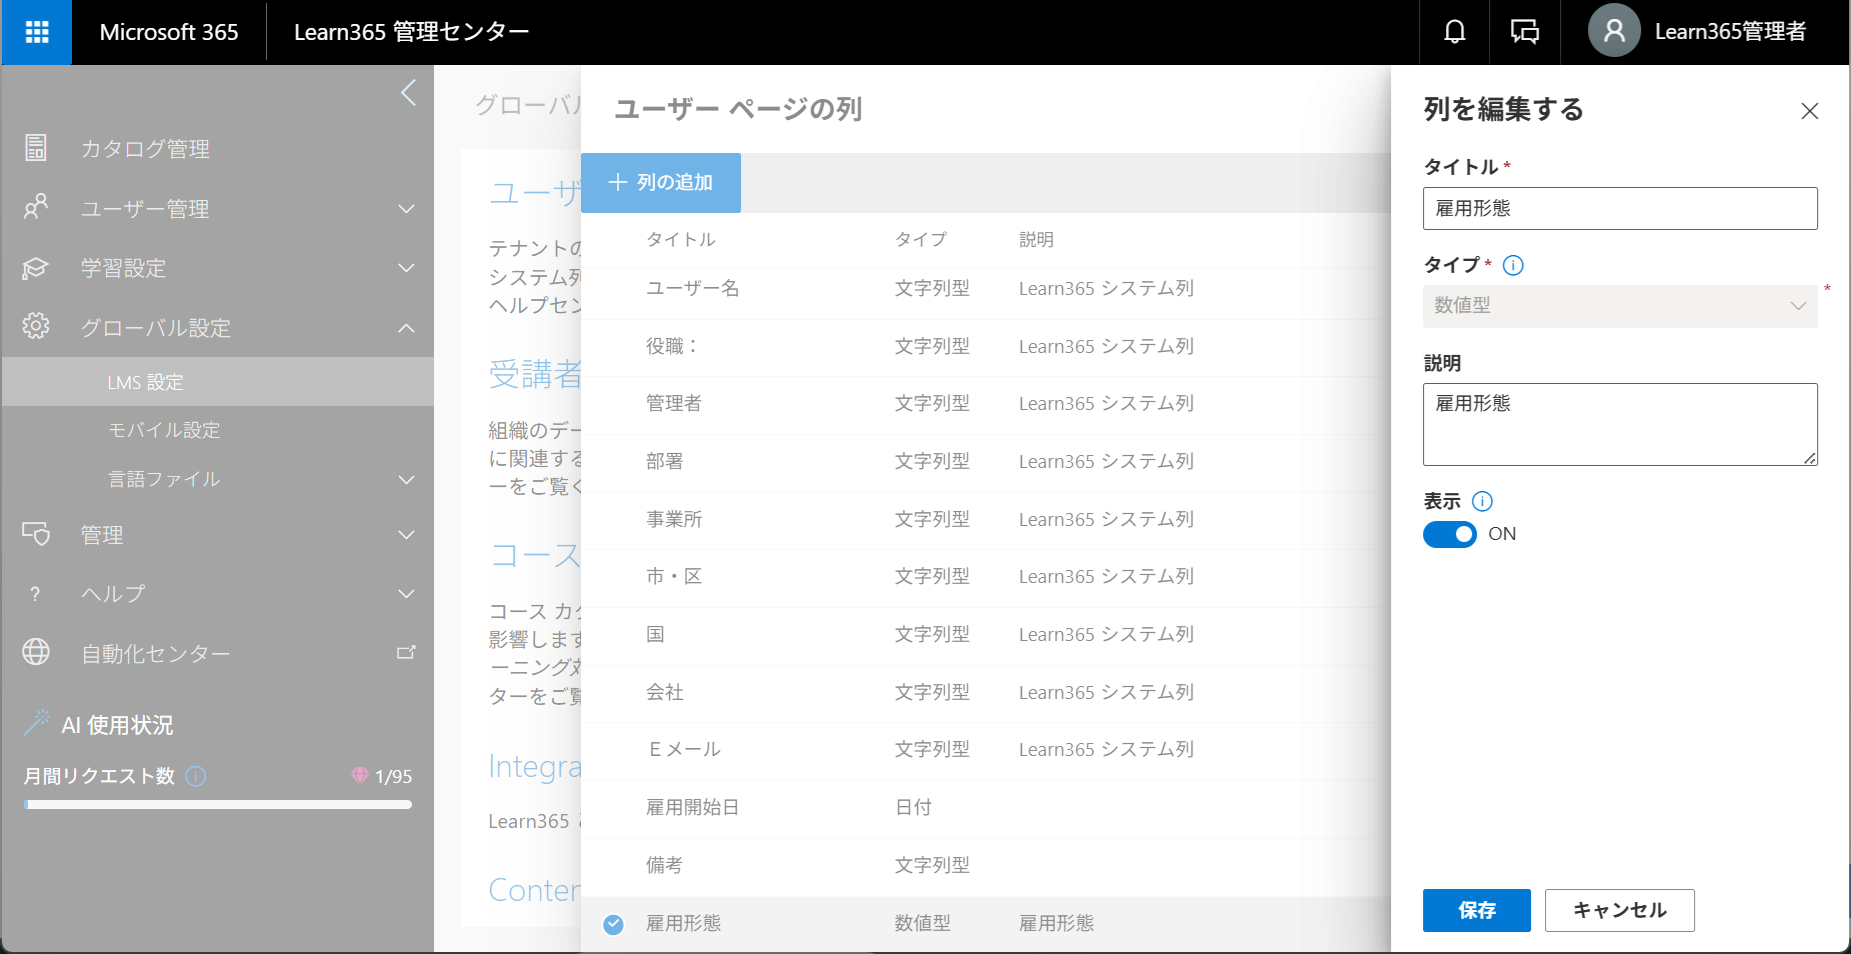Deselect the checked 雇用形態 row checkmark

pyautogui.click(x=614, y=925)
